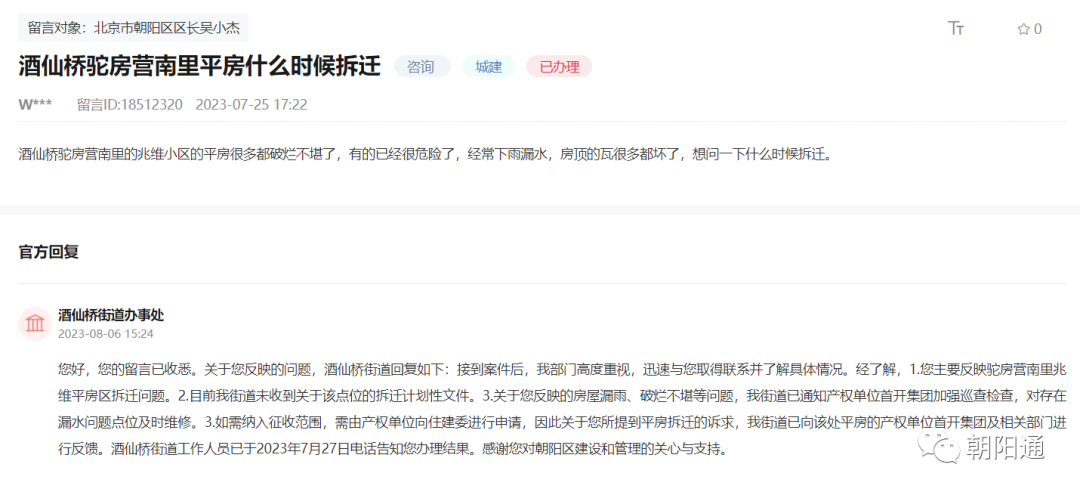Viewport: 1080px width, 495px height.
Task: Click the post timestamp 2023-07-25 17:22
Action: tap(251, 104)
